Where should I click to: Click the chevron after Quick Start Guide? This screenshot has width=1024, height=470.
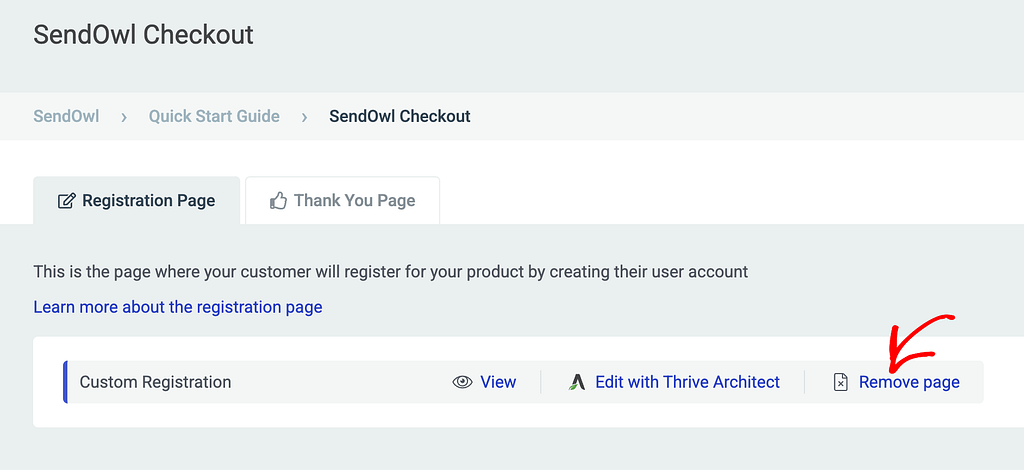pyautogui.click(x=304, y=118)
